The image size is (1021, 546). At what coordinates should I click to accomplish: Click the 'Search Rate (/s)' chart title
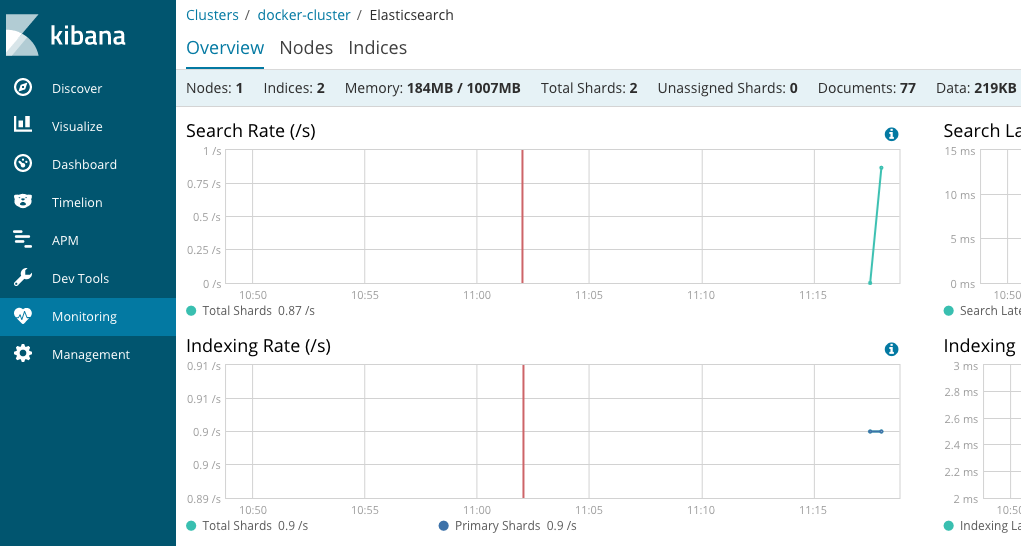pyautogui.click(x=251, y=131)
